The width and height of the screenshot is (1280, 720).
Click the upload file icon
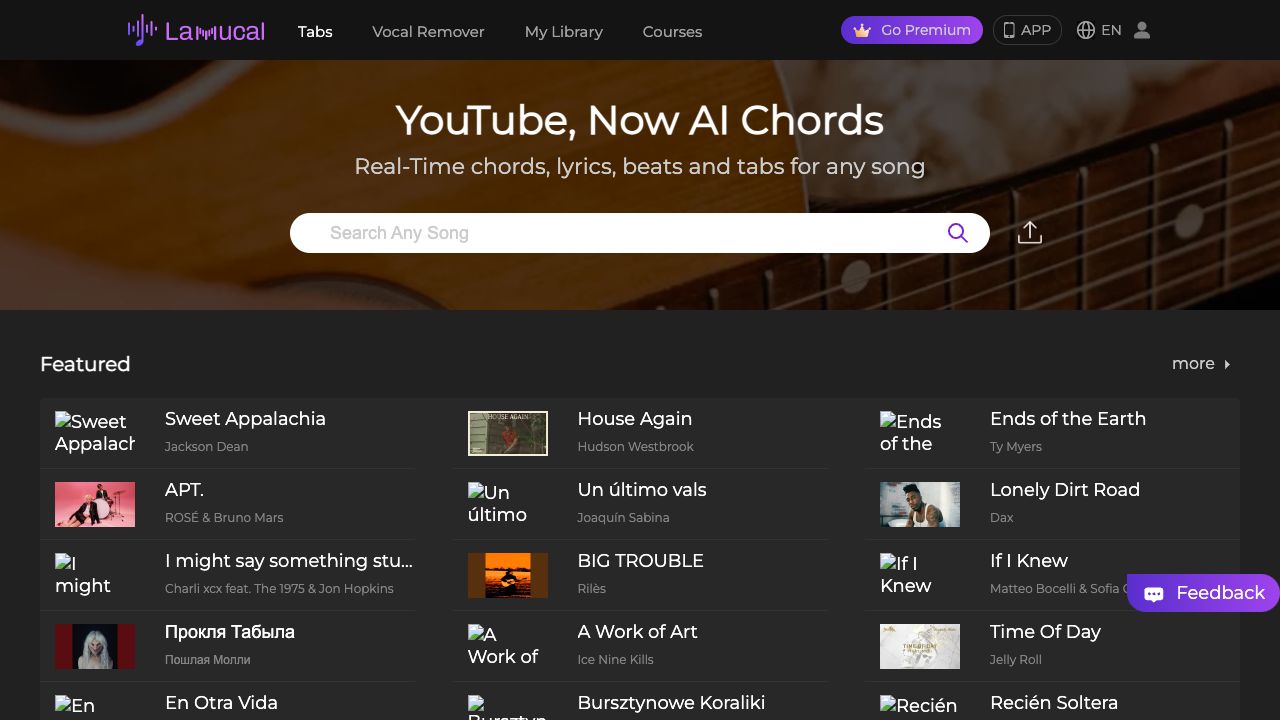pos(1029,233)
